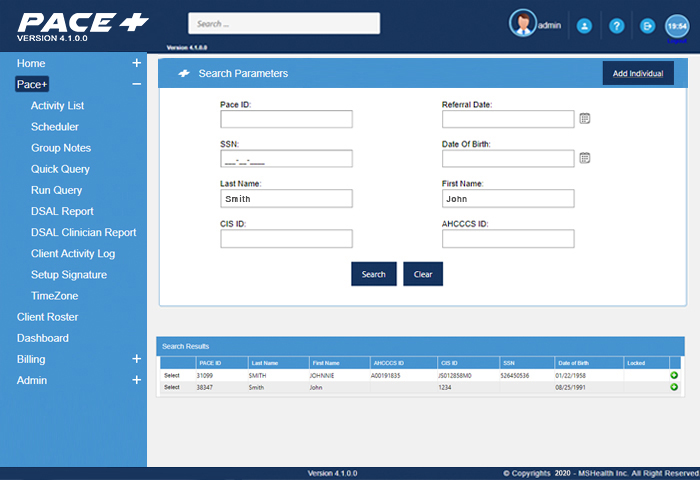This screenshot has height=480, width=700.
Task: Click SSN cell 526450536
Action: [x=514, y=376]
